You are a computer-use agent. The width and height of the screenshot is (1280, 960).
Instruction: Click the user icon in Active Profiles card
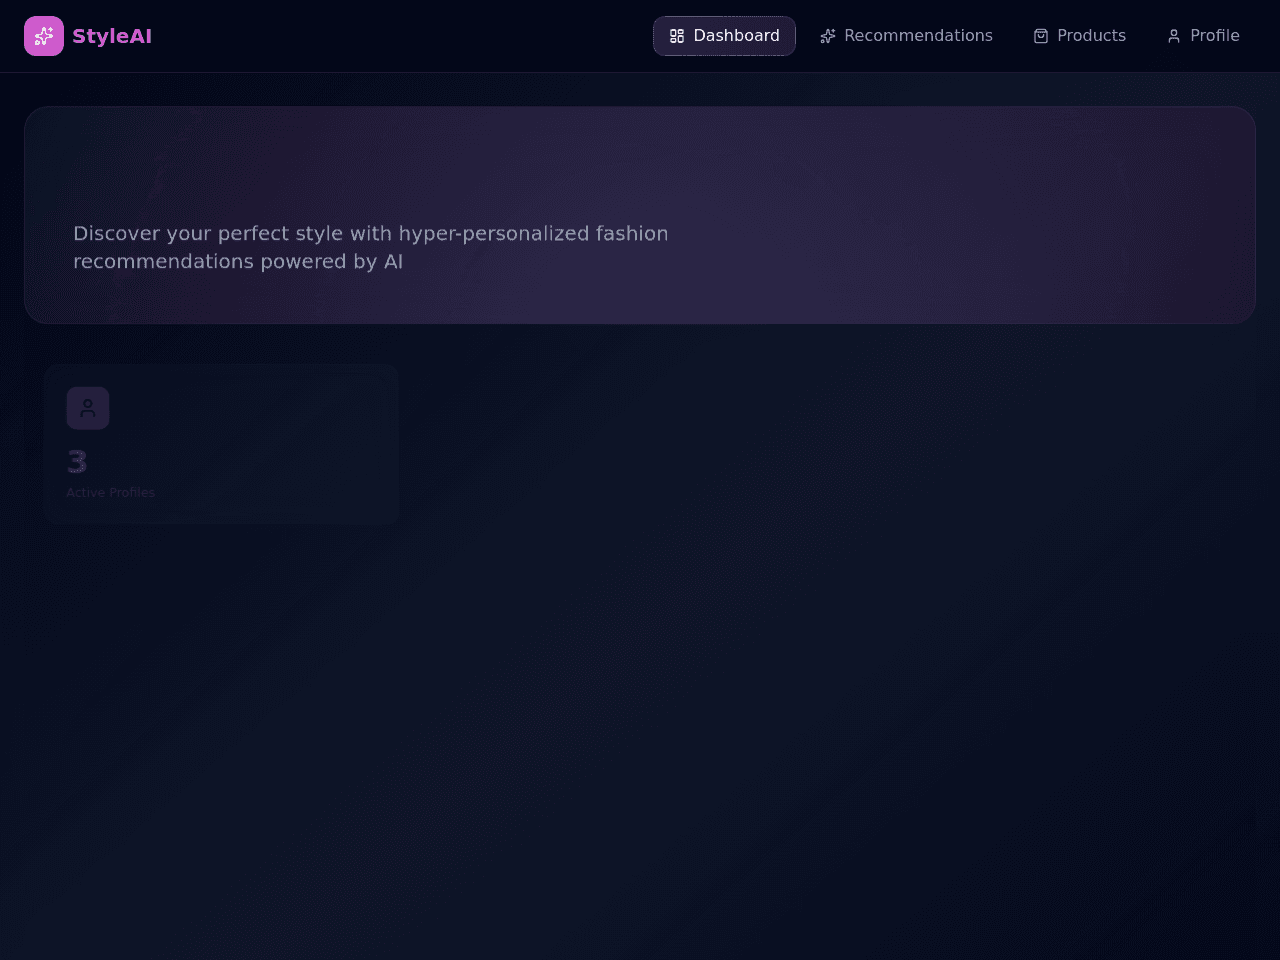[x=88, y=408]
